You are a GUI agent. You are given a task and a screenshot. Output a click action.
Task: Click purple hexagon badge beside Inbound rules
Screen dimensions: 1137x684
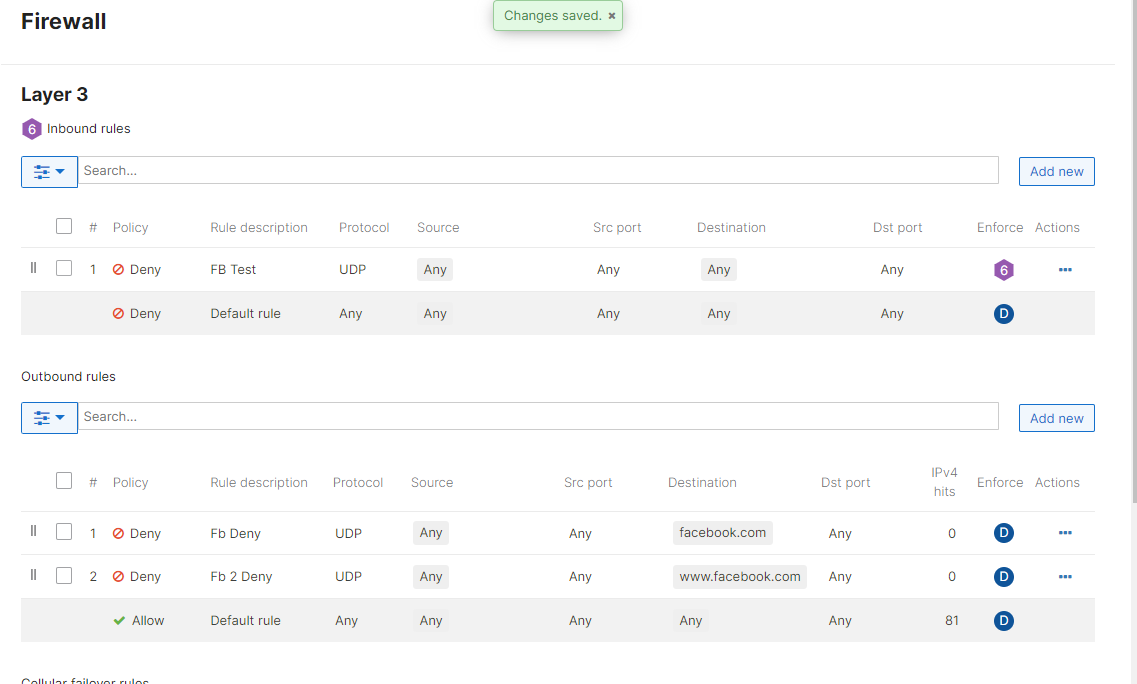[x=32, y=129]
